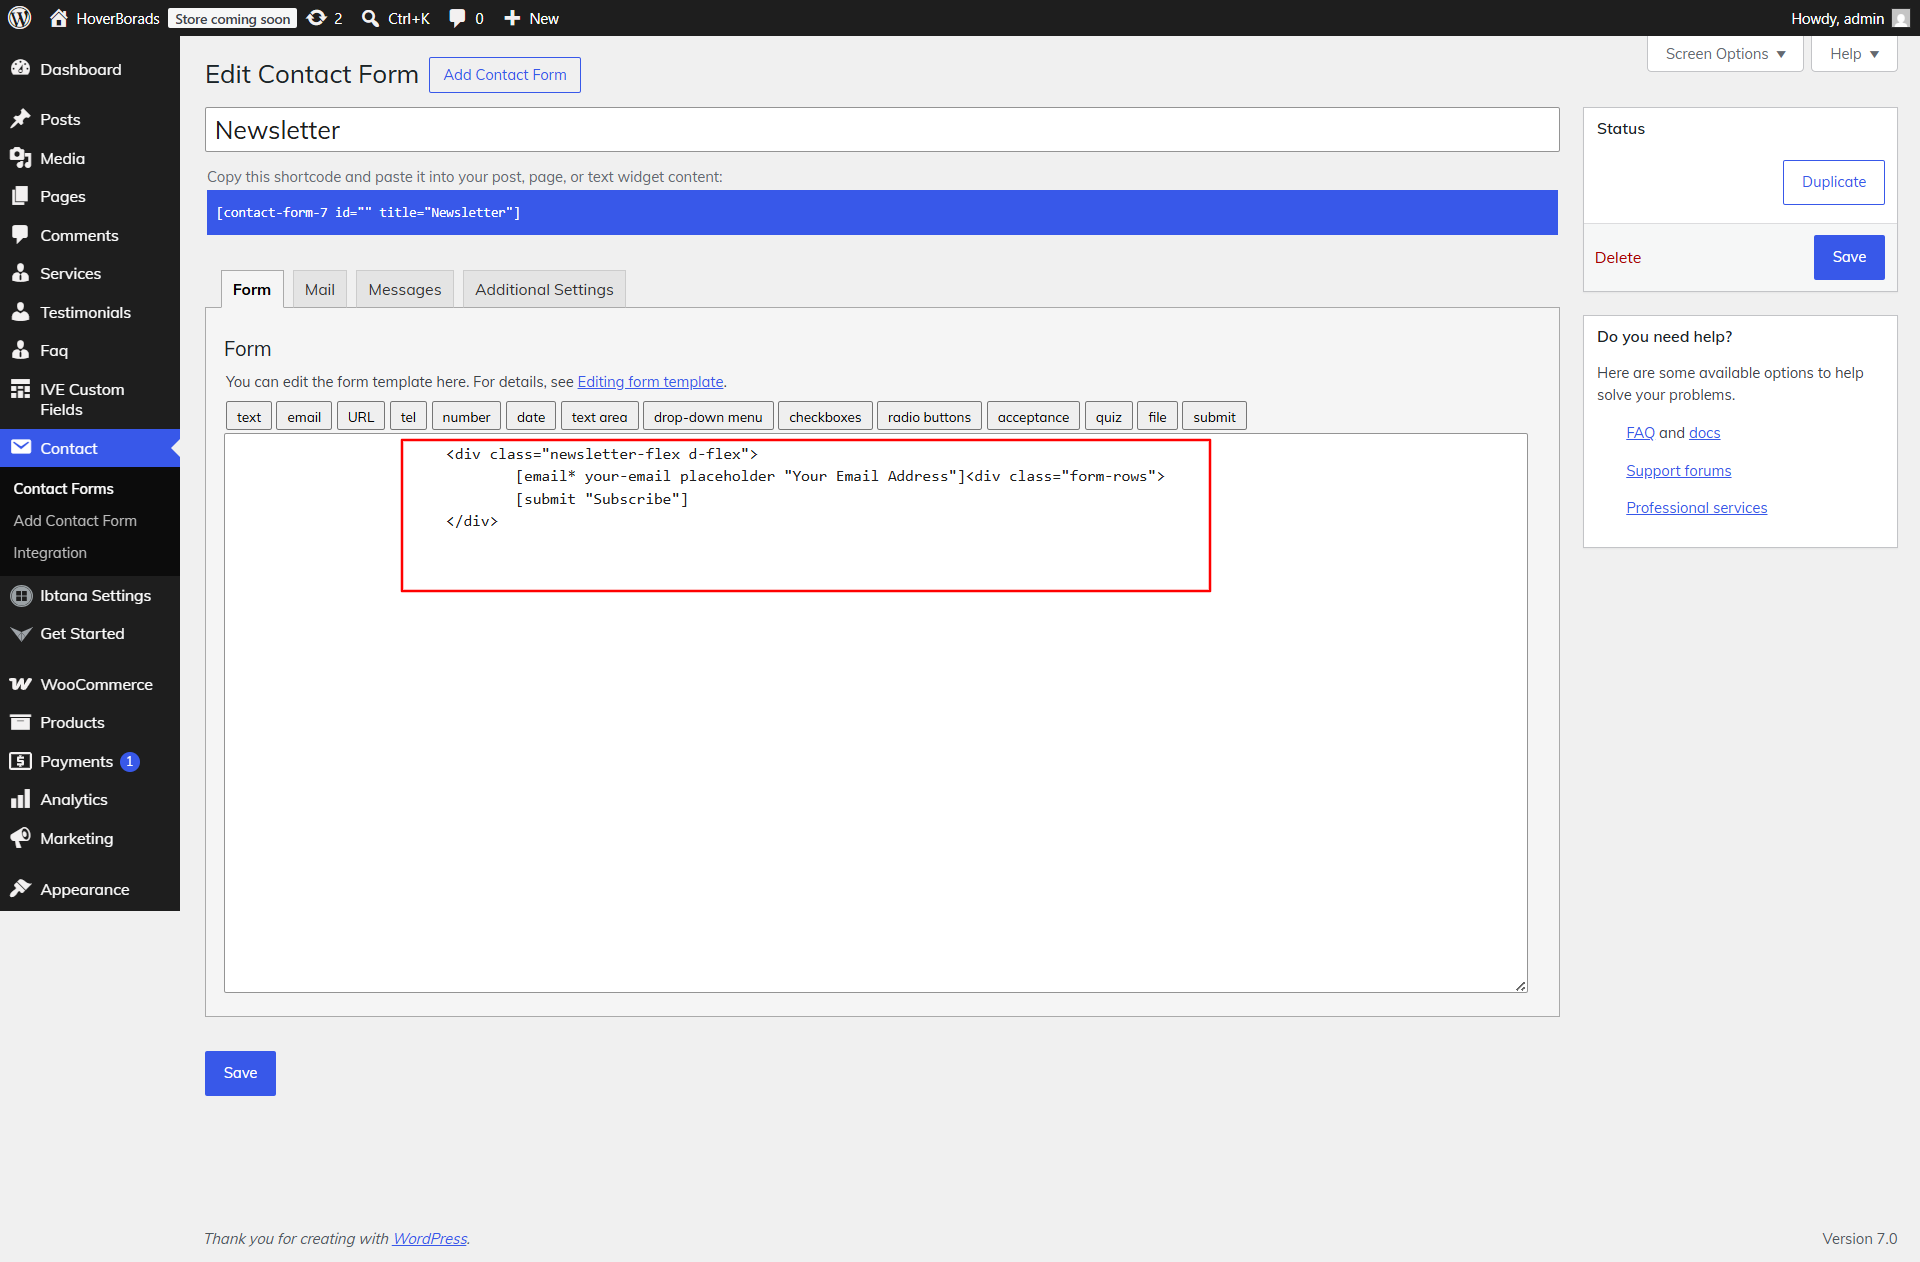Screen dimensions: 1920x1262
Task: Insert a text tag
Action: tap(249, 417)
